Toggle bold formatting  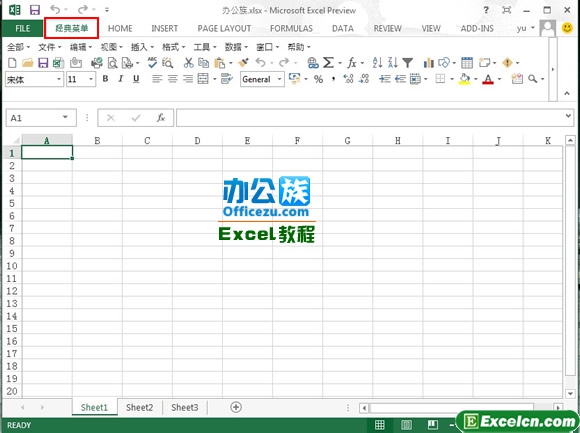pos(105,79)
